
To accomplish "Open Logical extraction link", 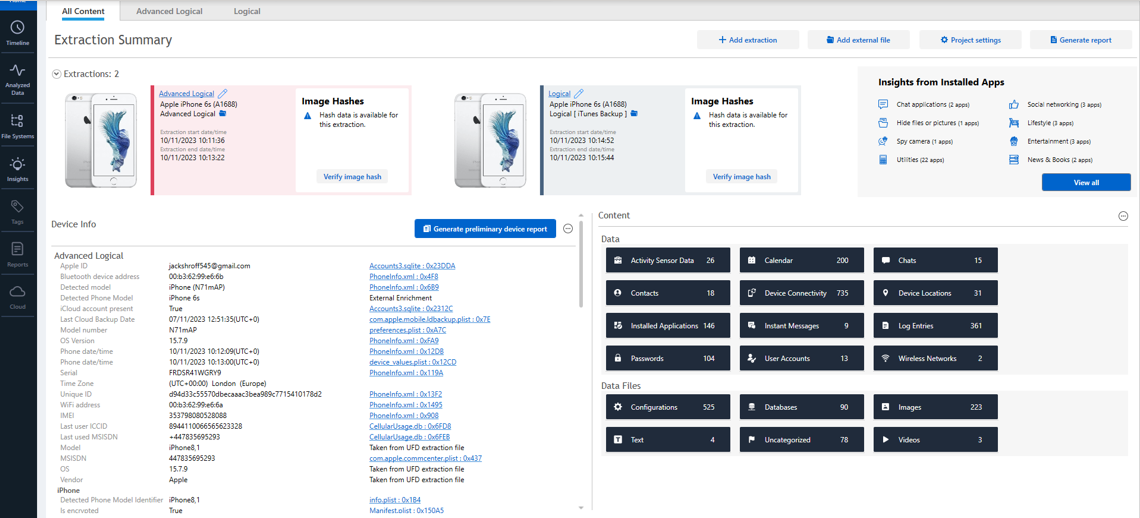I will tap(559, 94).
